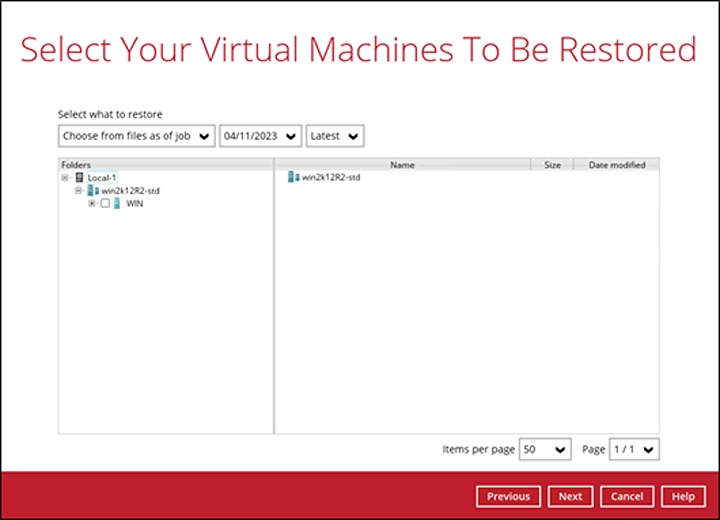Open the Items per page dropdown
Image resolution: width=720 pixels, height=520 pixels.
pyautogui.click(x=545, y=450)
